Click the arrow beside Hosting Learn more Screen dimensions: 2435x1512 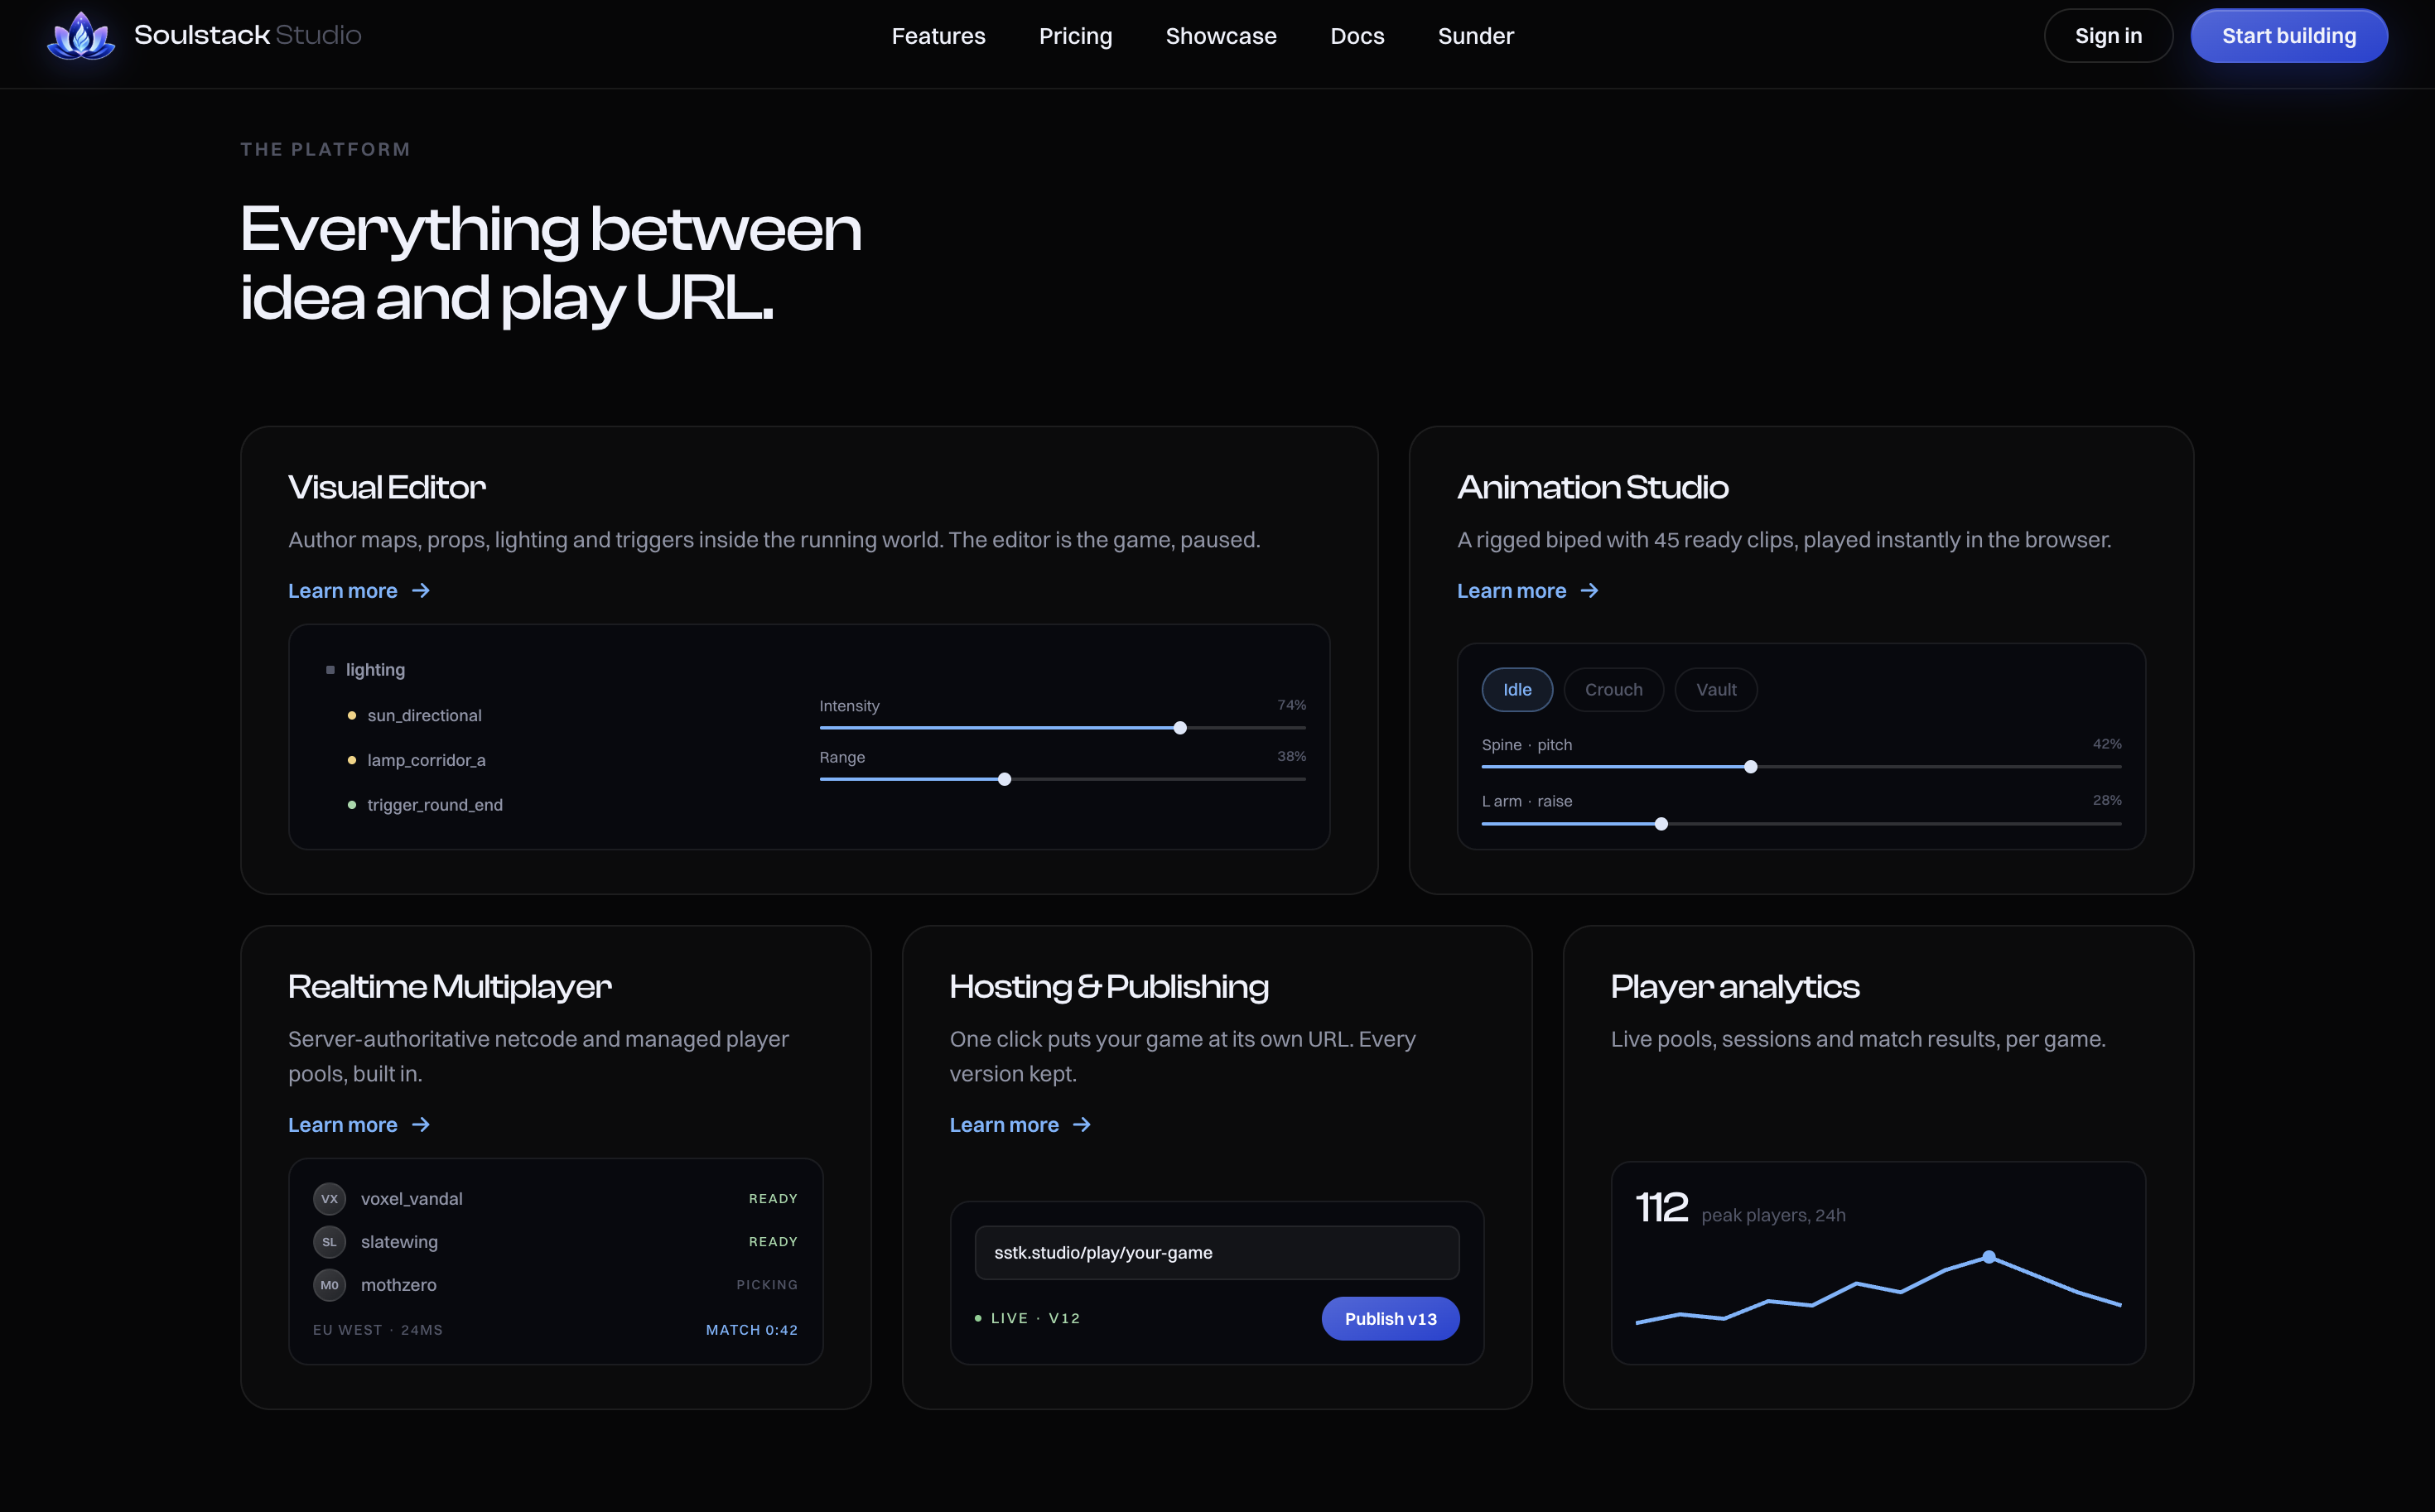click(1082, 1125)
